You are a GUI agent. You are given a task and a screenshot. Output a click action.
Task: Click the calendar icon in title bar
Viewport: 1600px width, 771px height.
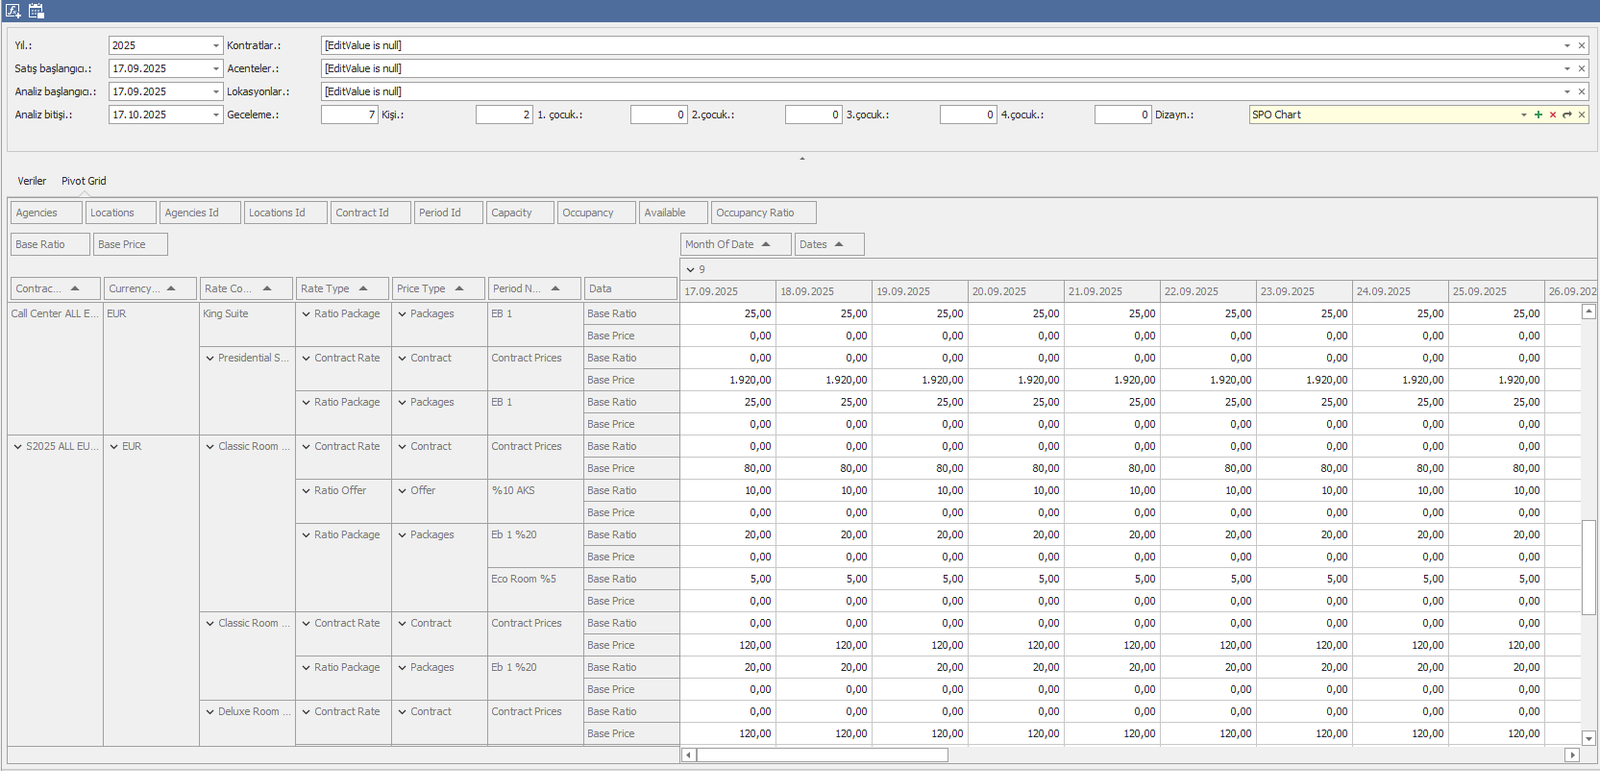(36, 11)
